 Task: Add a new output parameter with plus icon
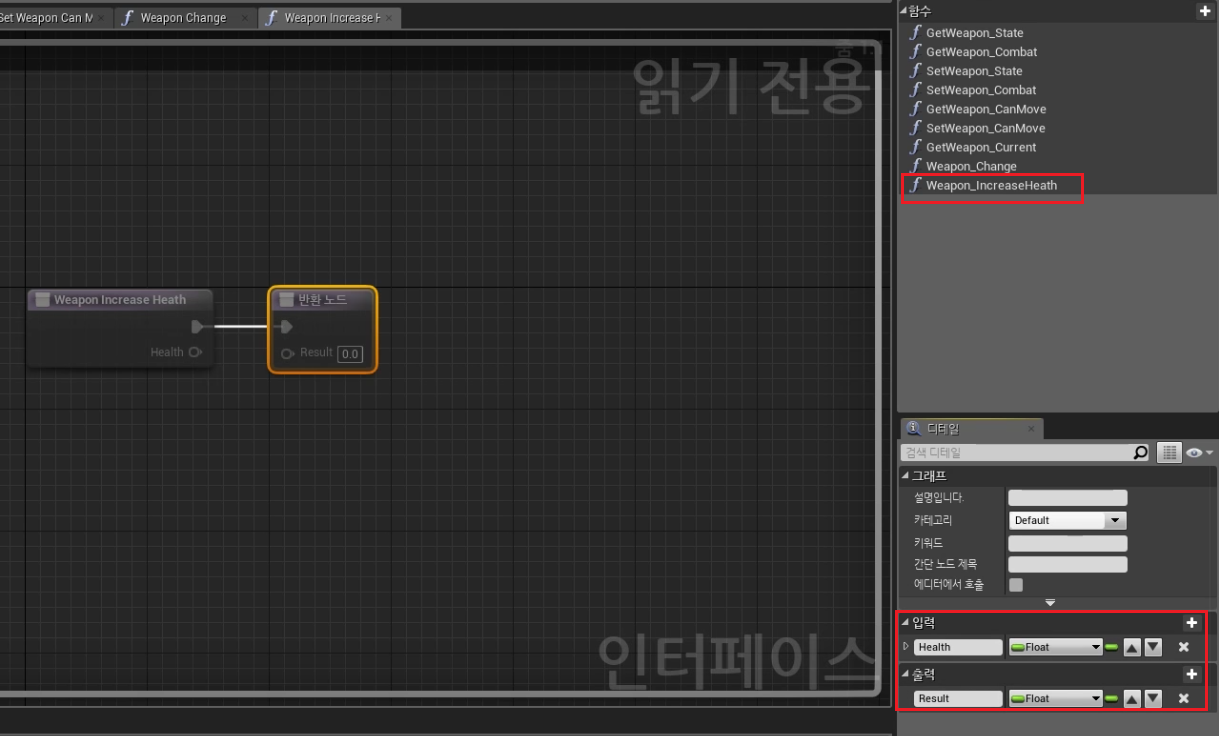click(x=1191, y=675)
